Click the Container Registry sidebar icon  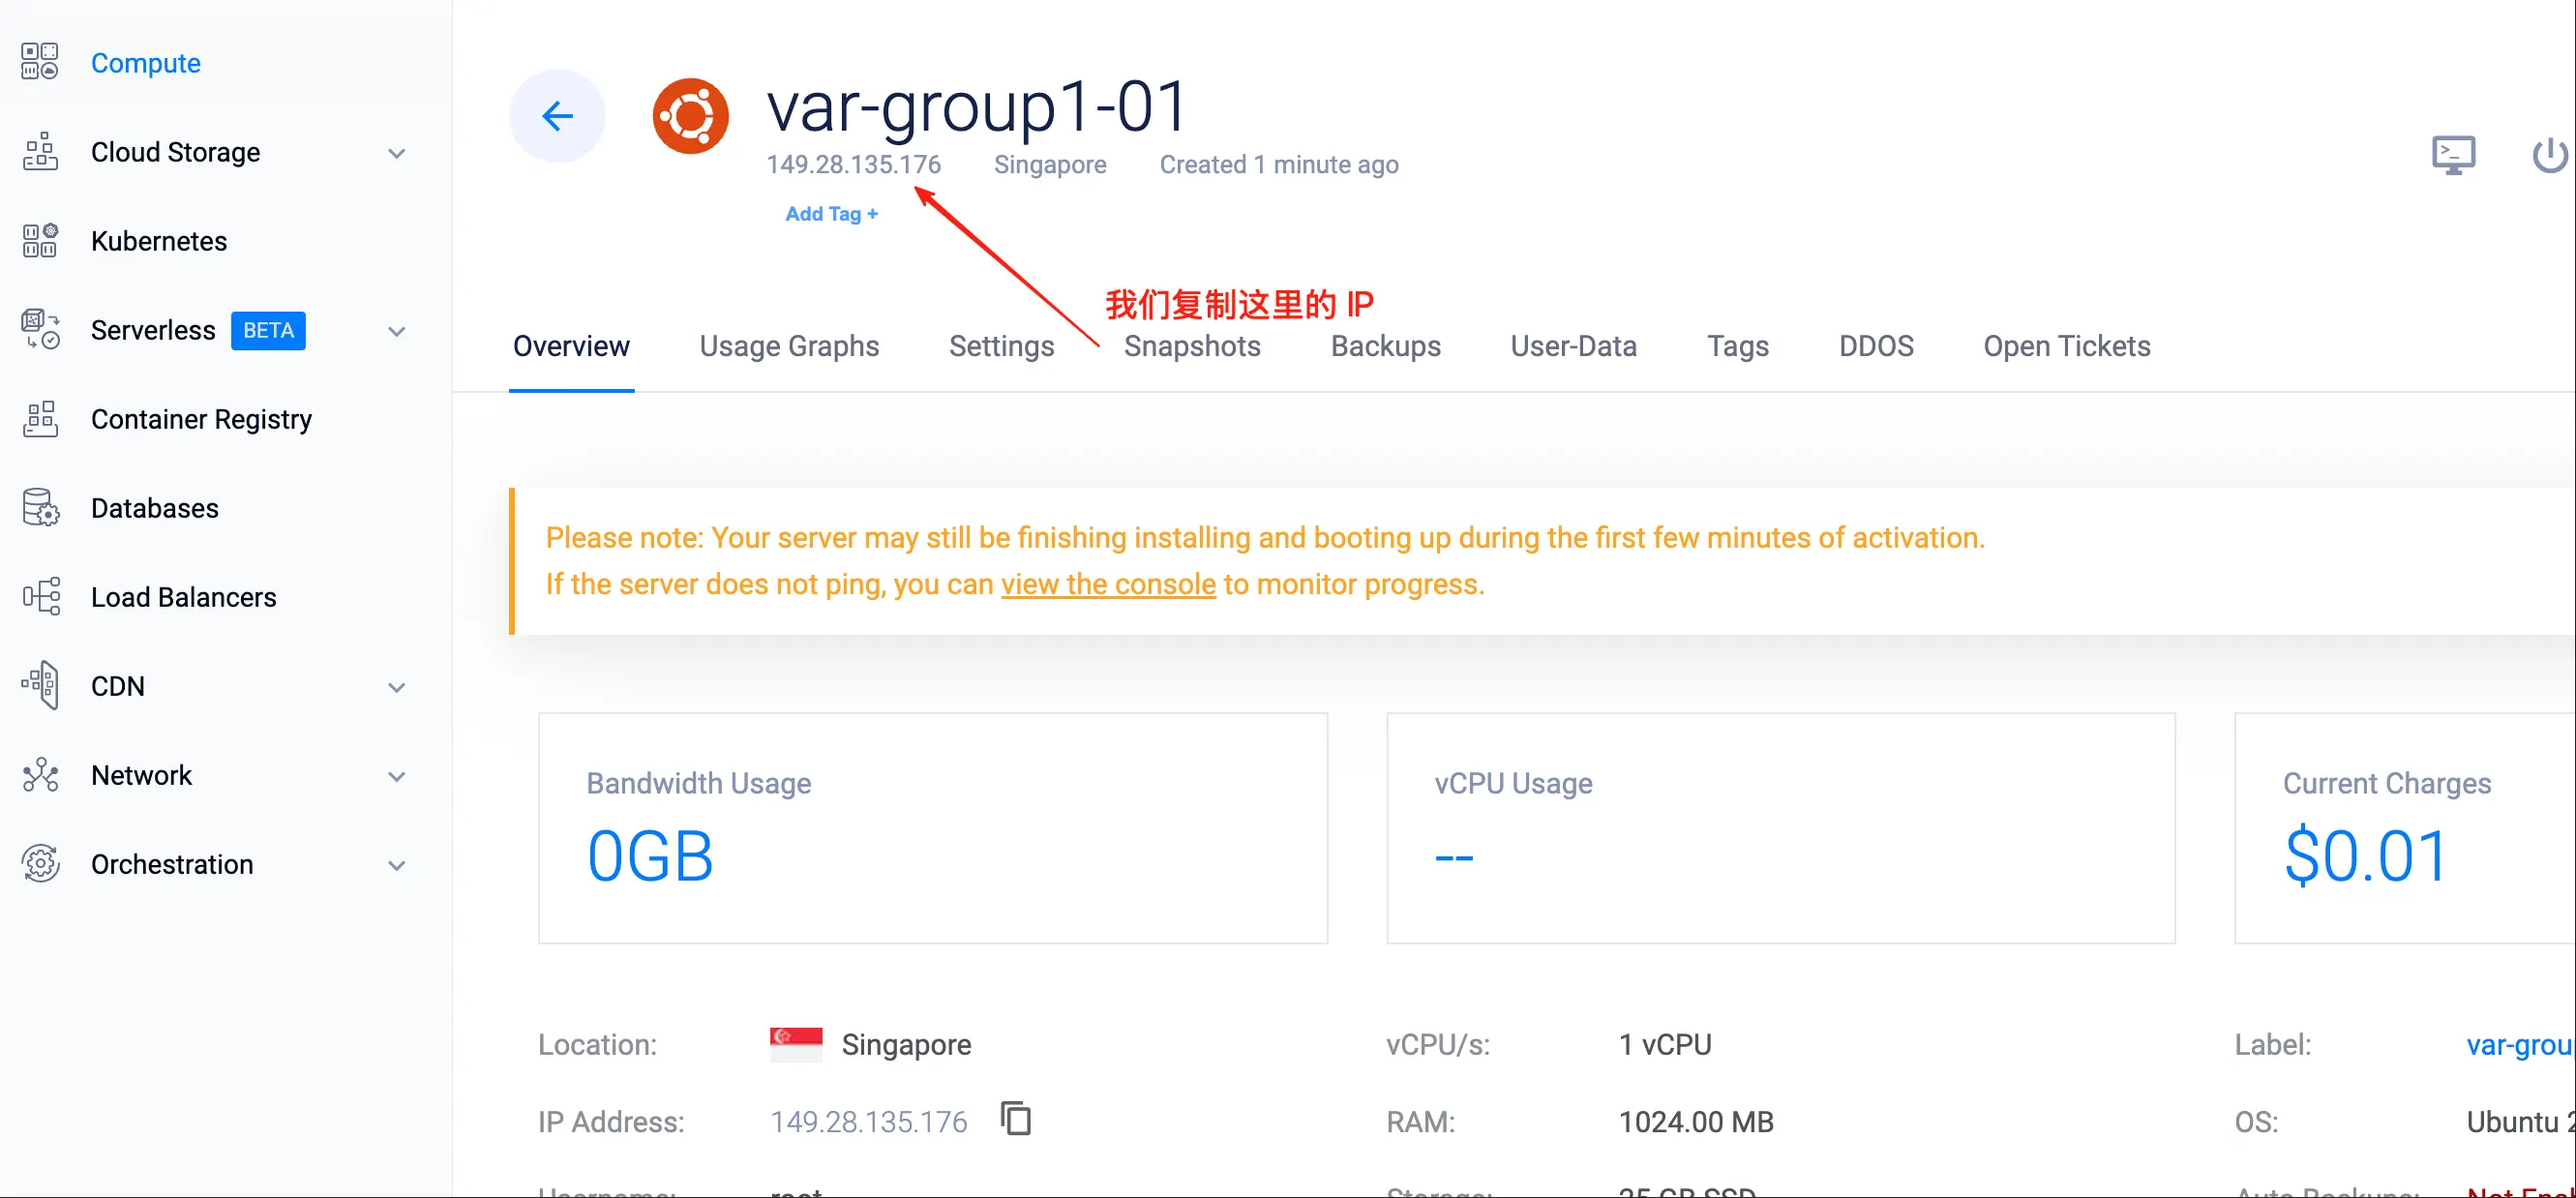tap(40, 419)
